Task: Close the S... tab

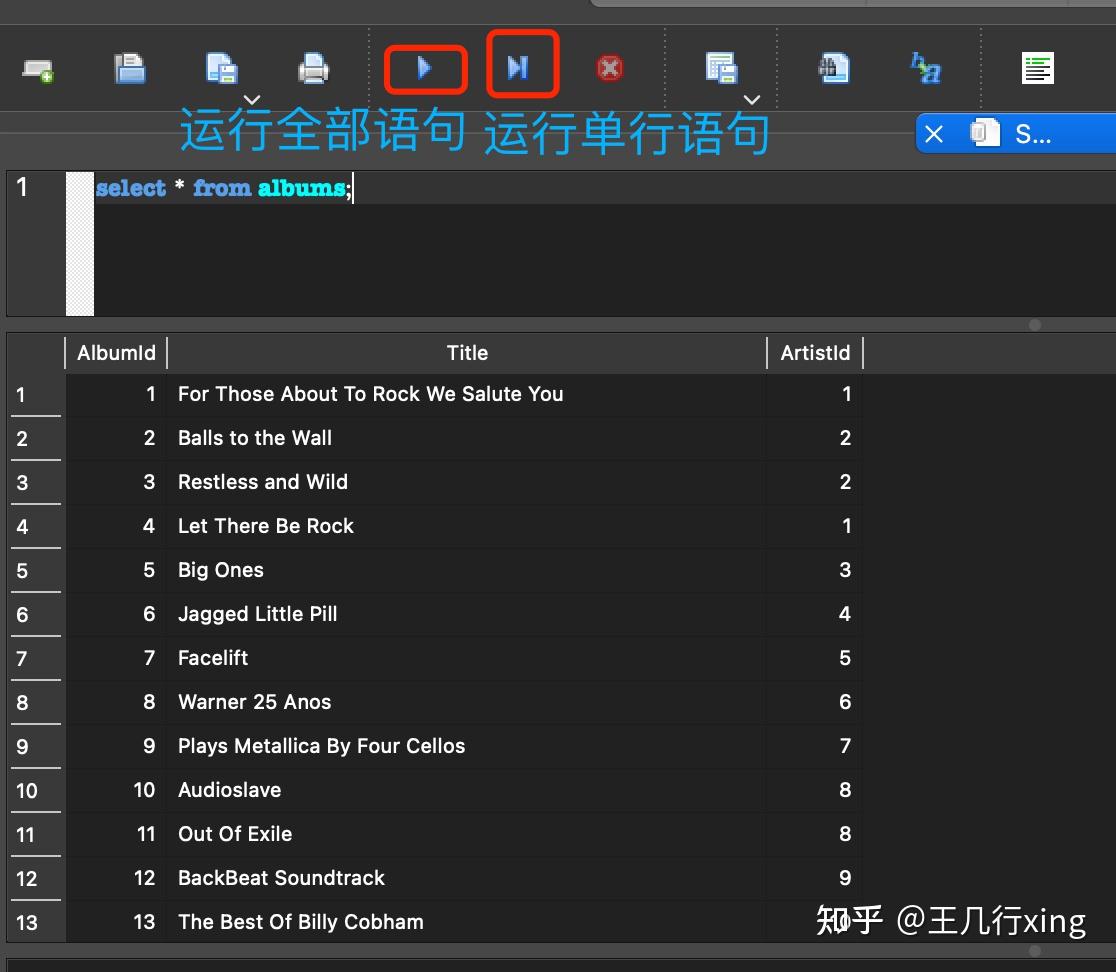Action: (x=933, y=132)
